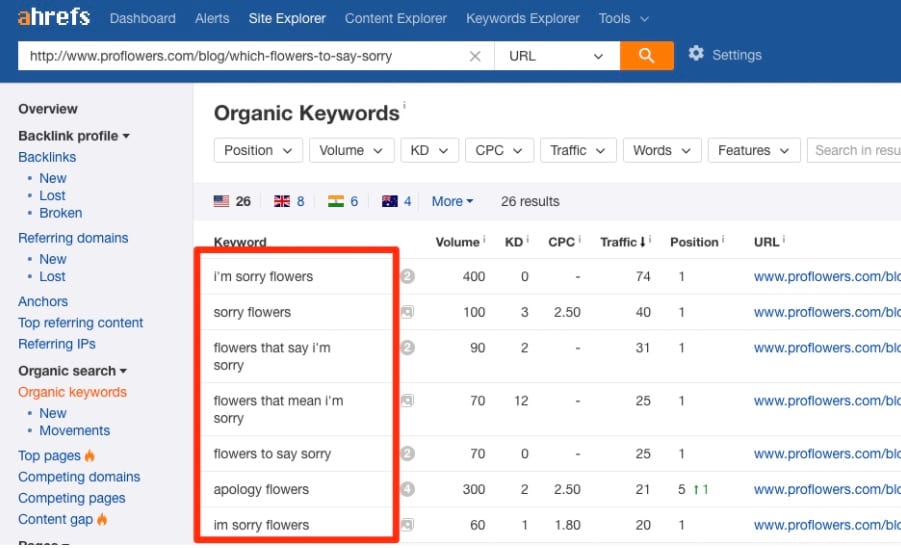901x548 pixels.
Task: Open the Position filter dropdown
Action: click(x=259, y=150)
